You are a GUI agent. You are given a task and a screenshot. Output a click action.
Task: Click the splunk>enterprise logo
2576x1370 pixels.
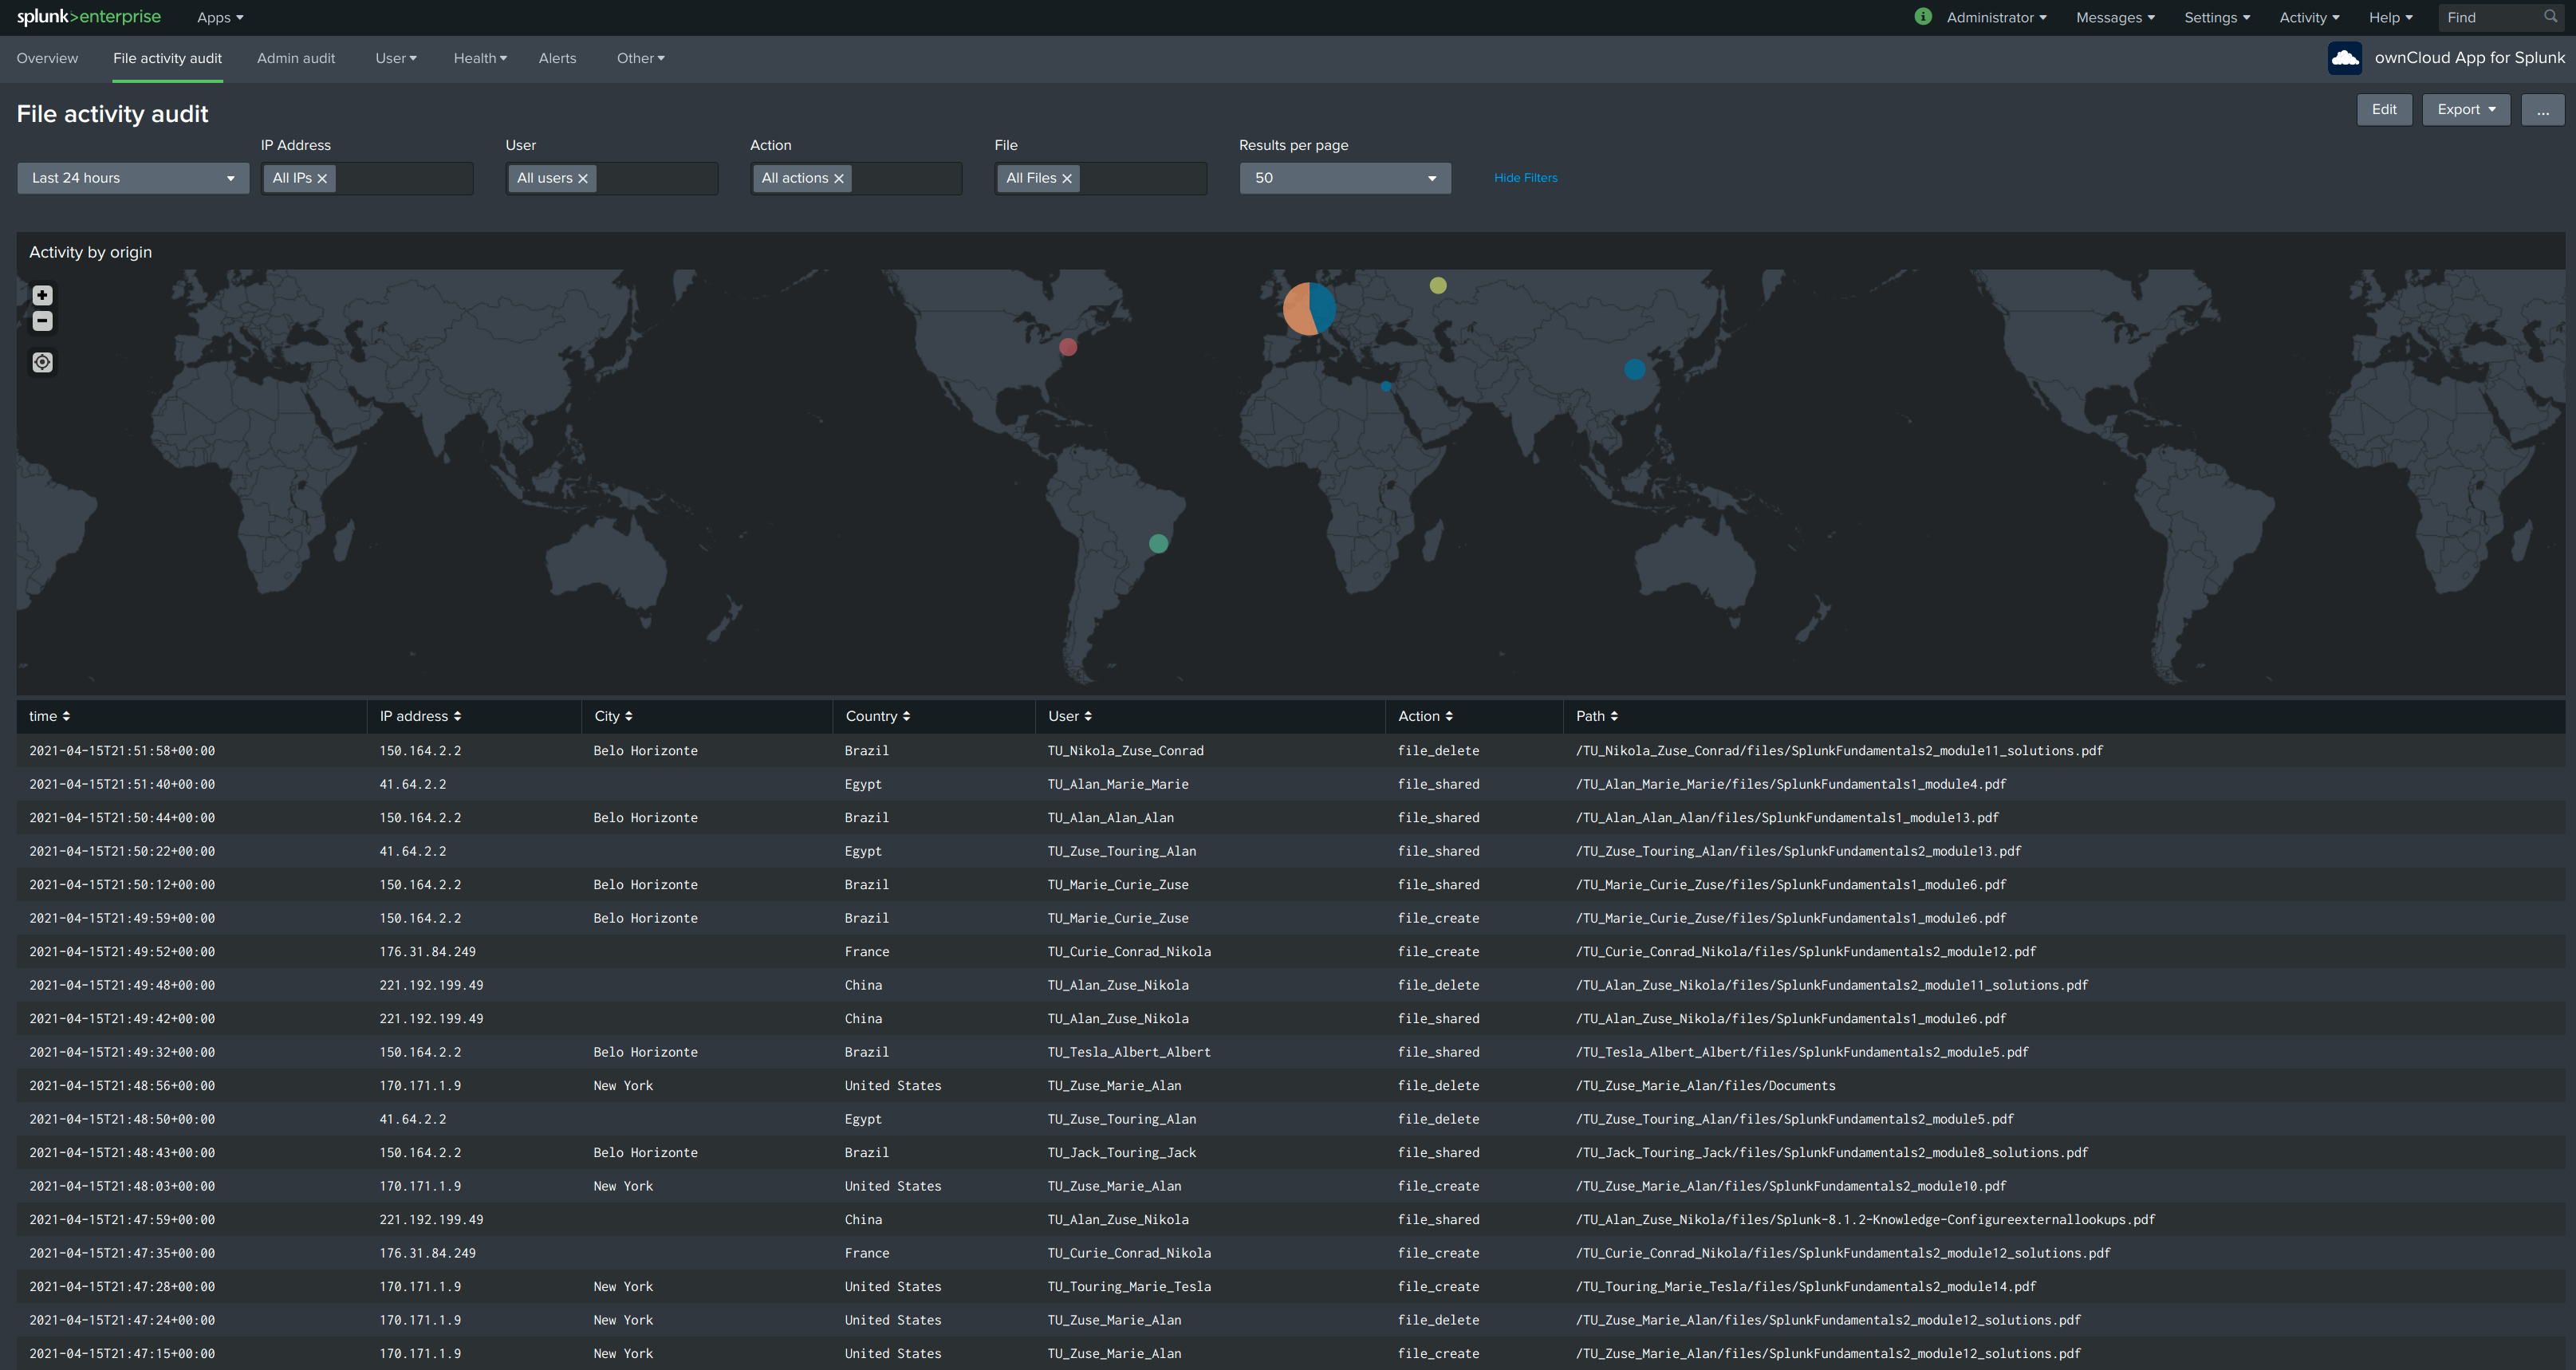(x=88, y=17)
